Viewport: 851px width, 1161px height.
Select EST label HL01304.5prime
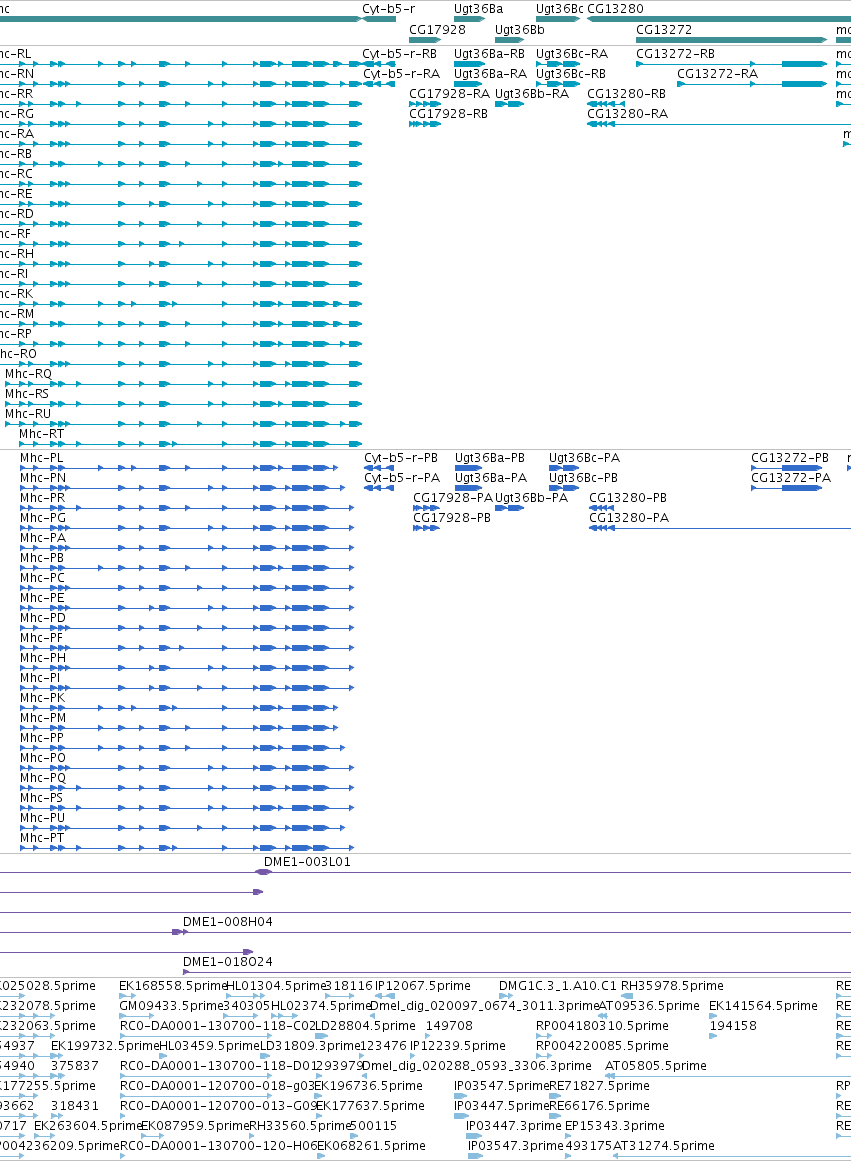276,986
